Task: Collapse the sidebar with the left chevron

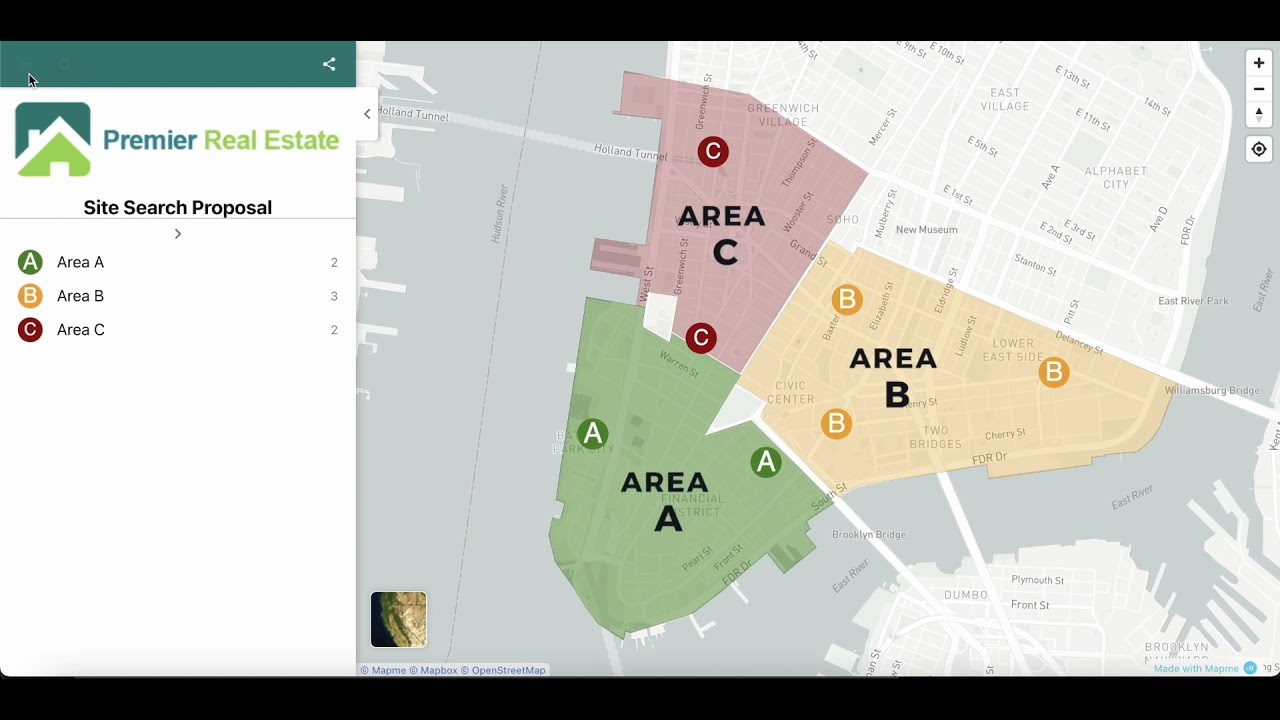Action: tap(367, 114)
